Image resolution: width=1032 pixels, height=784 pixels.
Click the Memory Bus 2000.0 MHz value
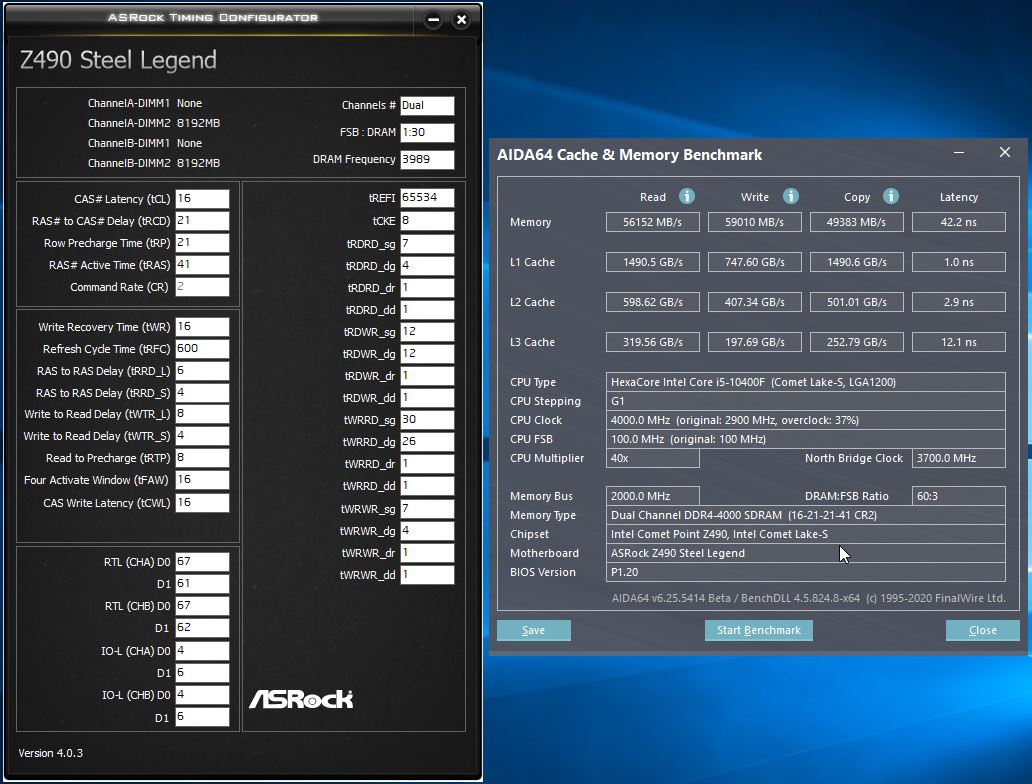(652, 496)
